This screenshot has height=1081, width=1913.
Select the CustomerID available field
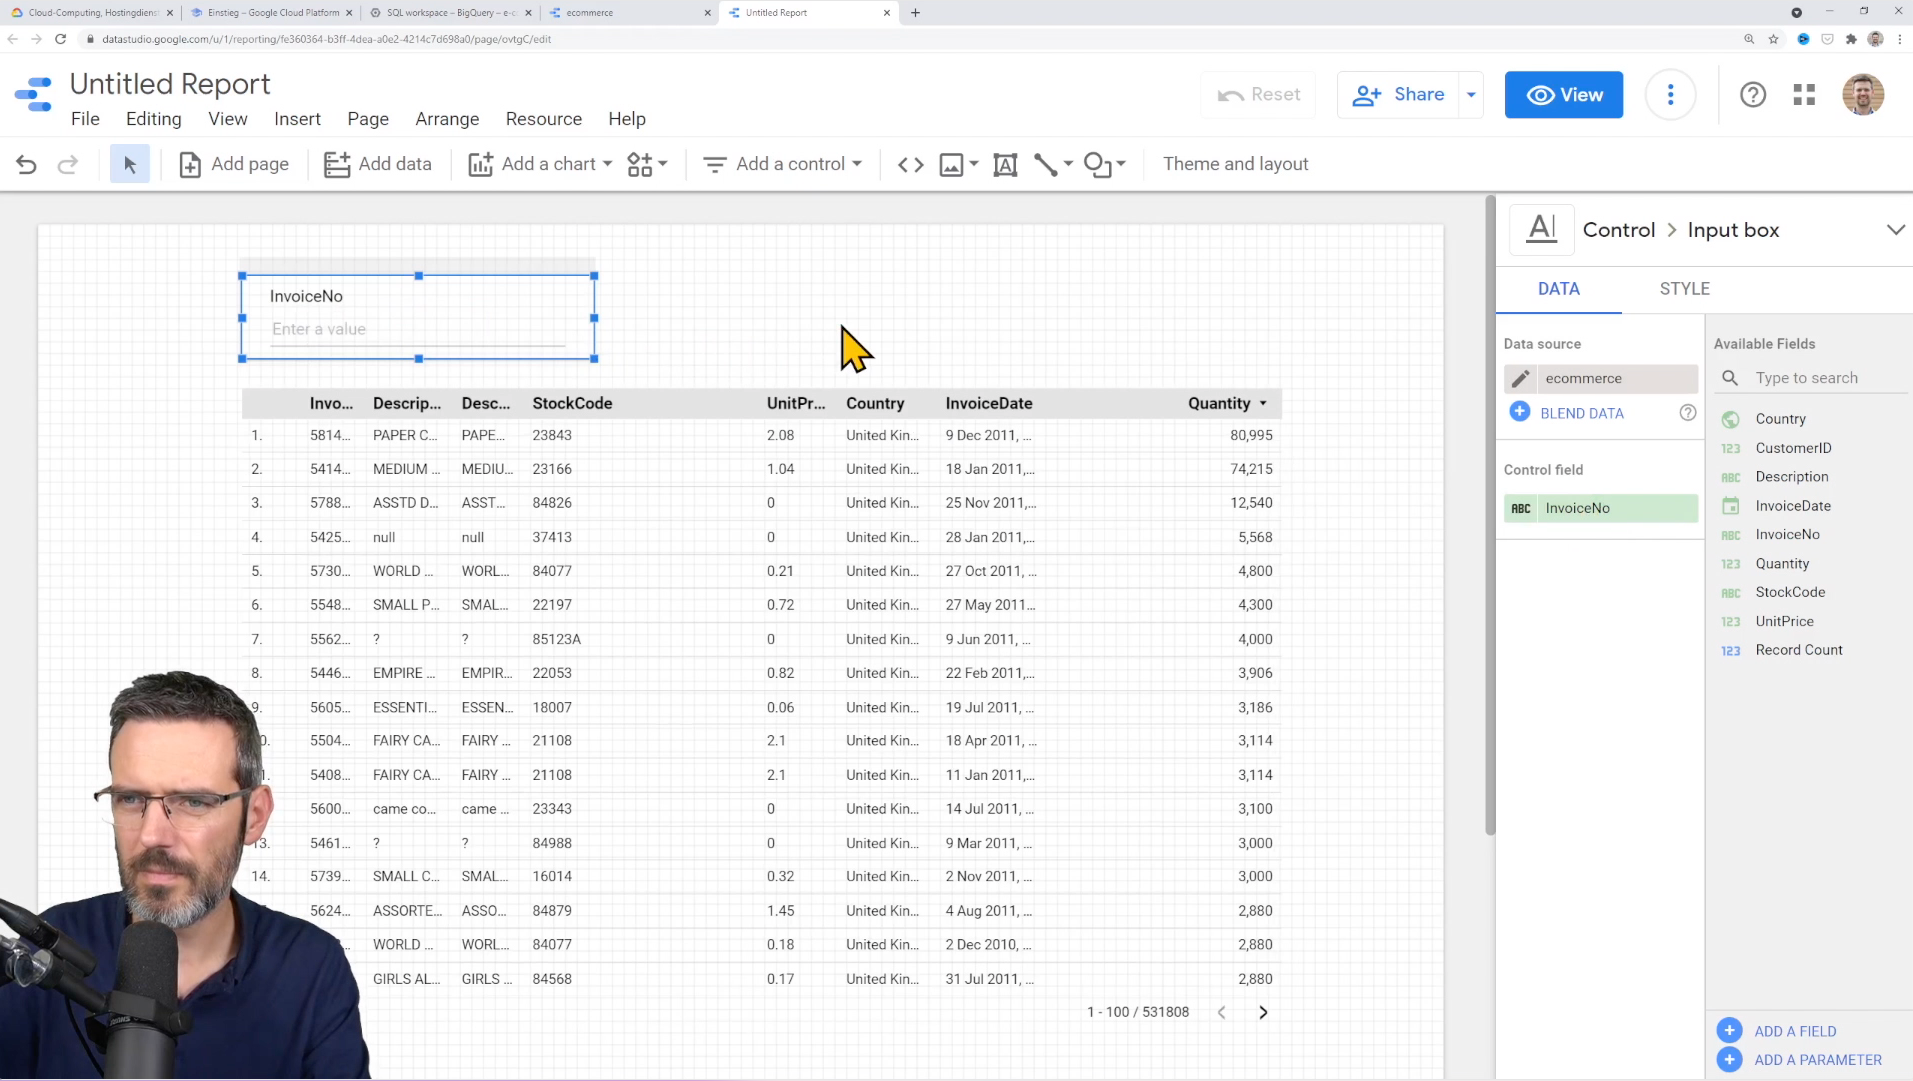click(x=1793, y=448)
